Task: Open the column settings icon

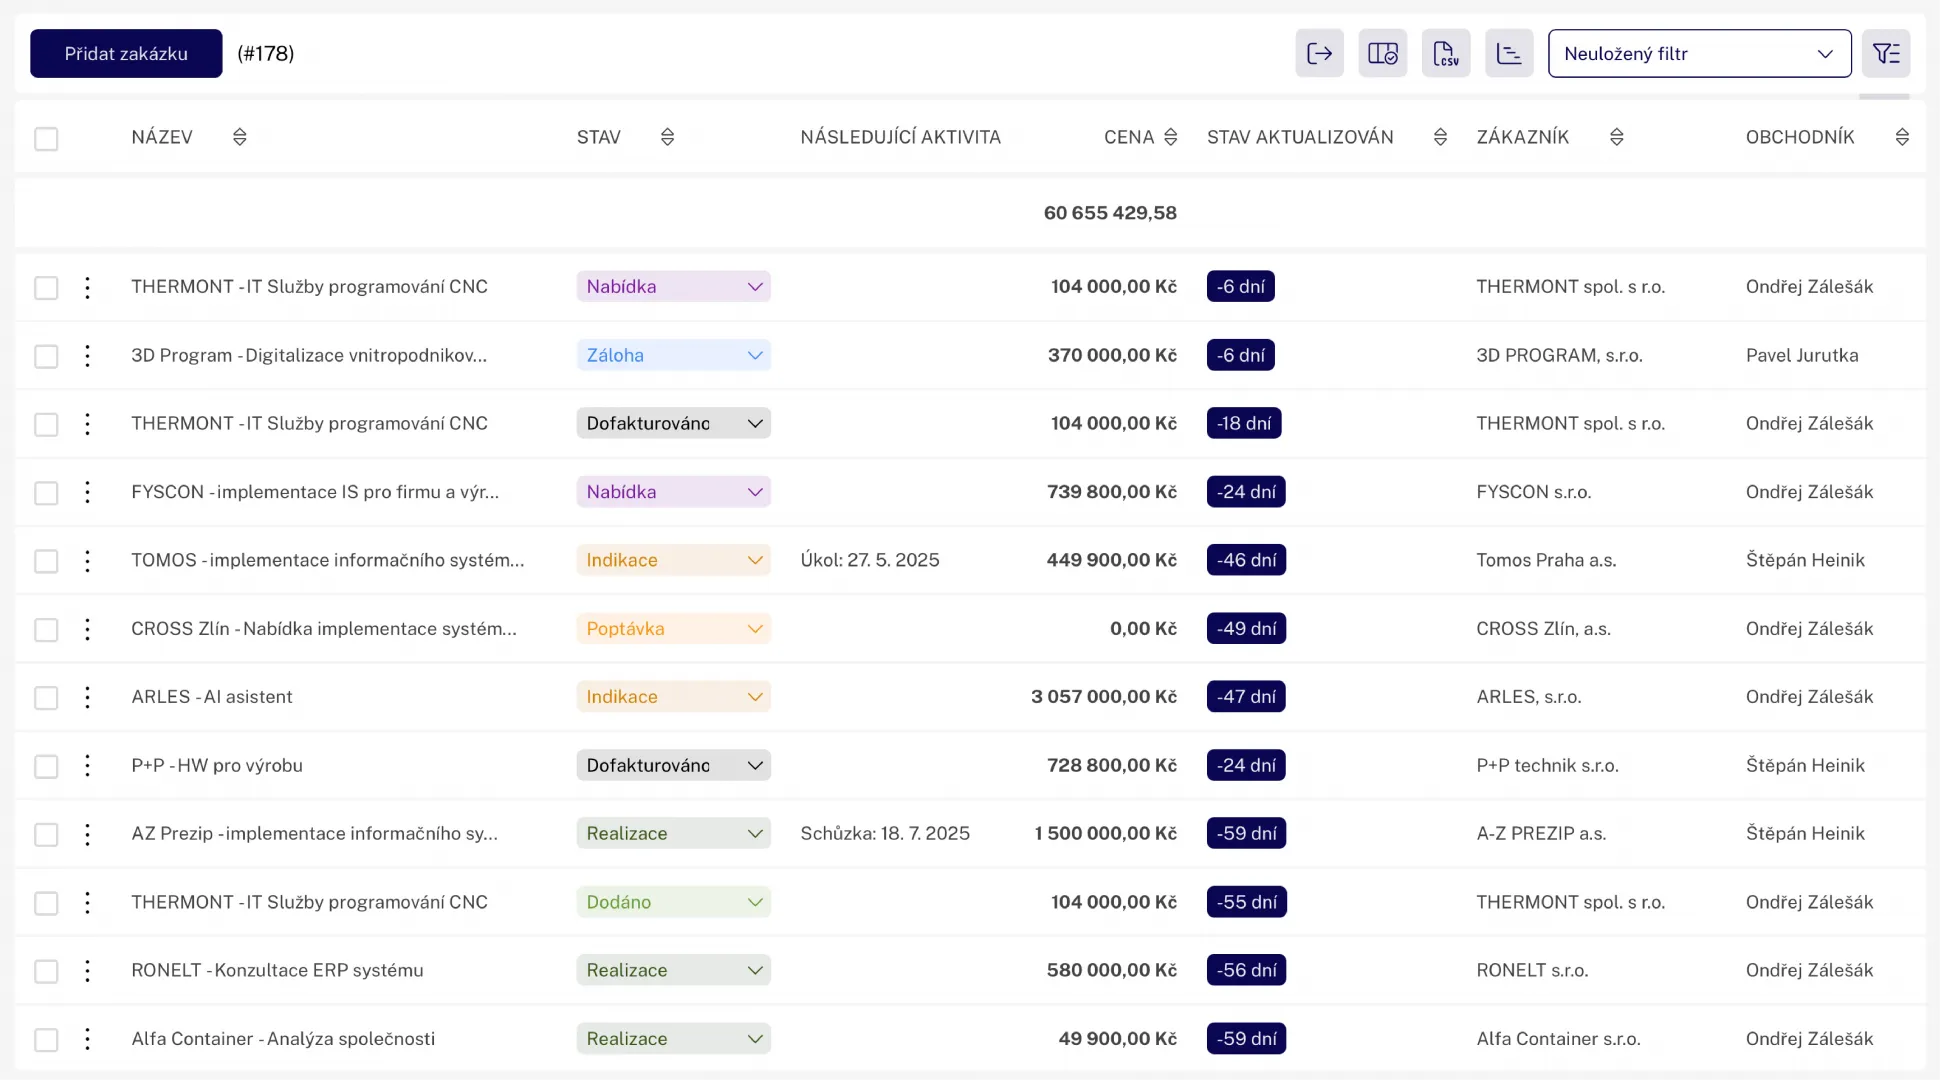Action: pos(1382,54)
